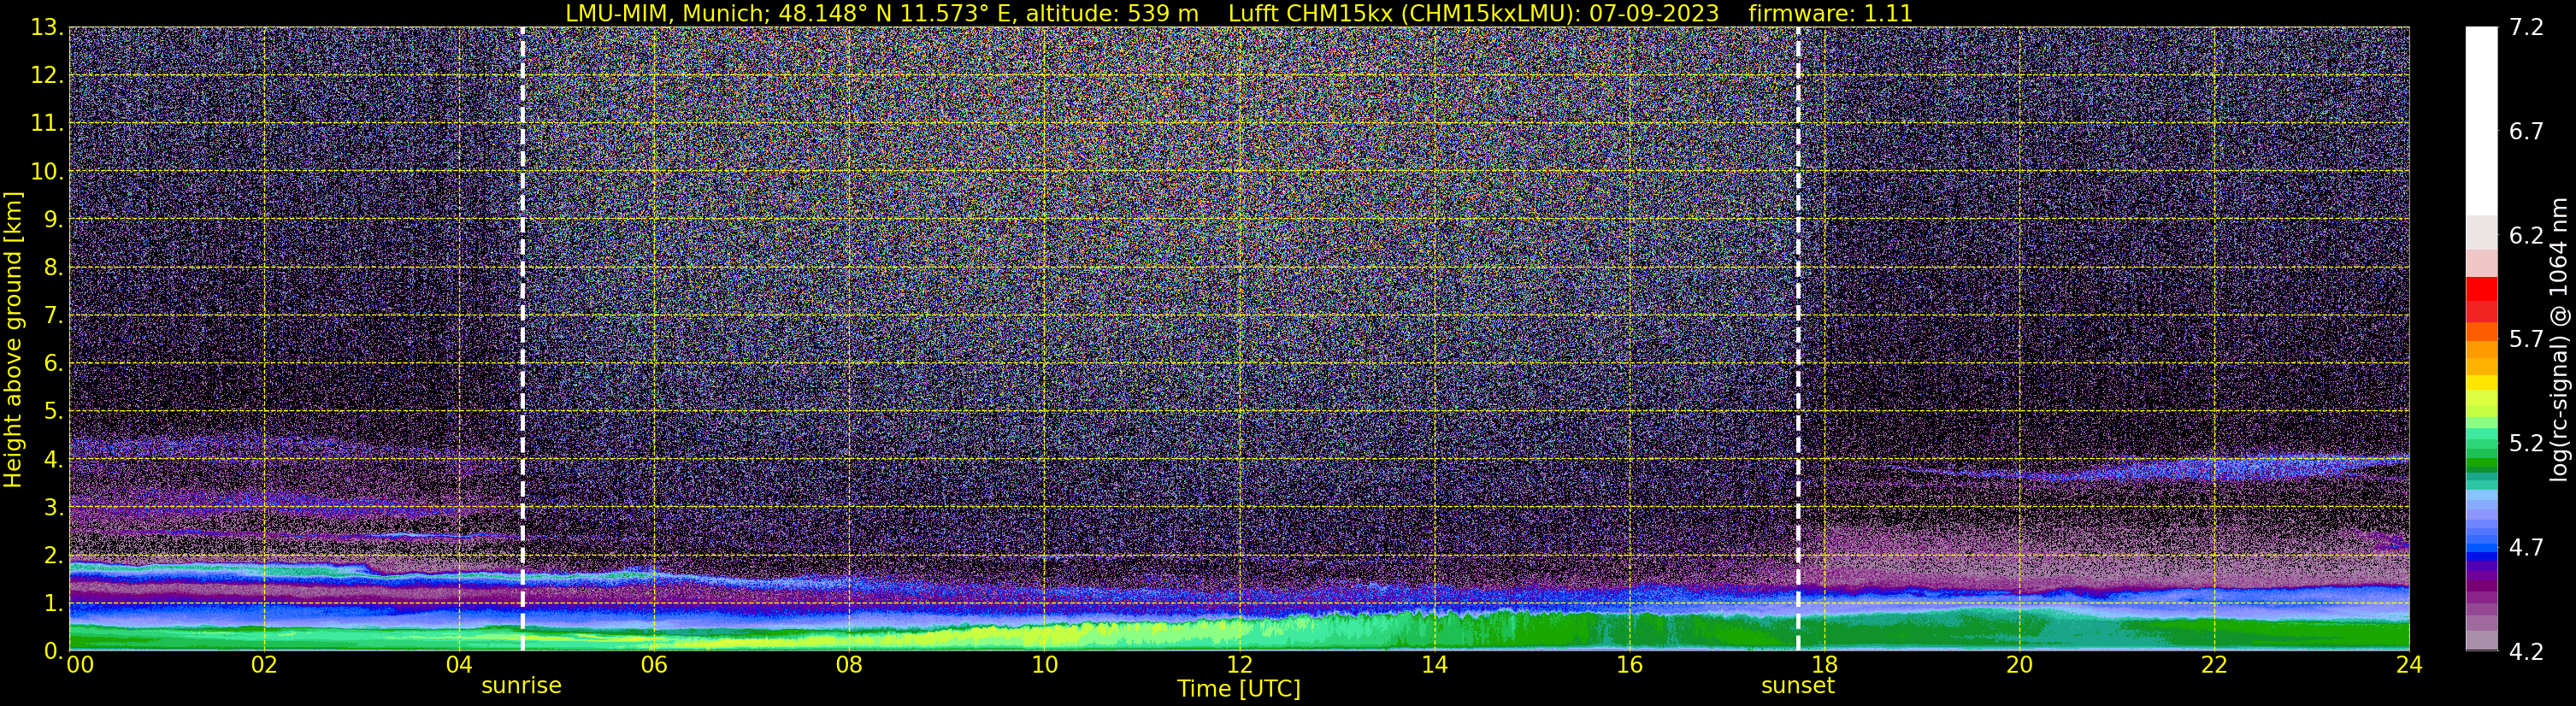Click the "sunrise" label below the plot

521,686
